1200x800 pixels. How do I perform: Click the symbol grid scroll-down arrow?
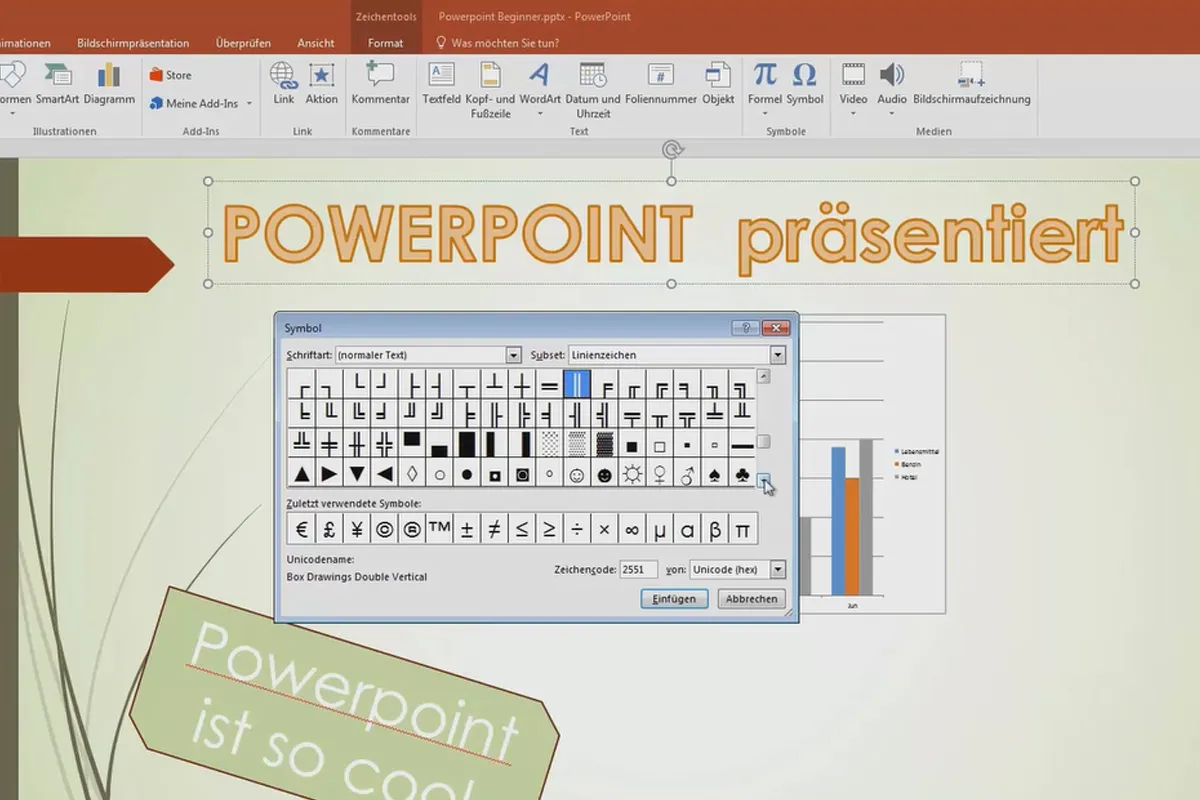764,482
